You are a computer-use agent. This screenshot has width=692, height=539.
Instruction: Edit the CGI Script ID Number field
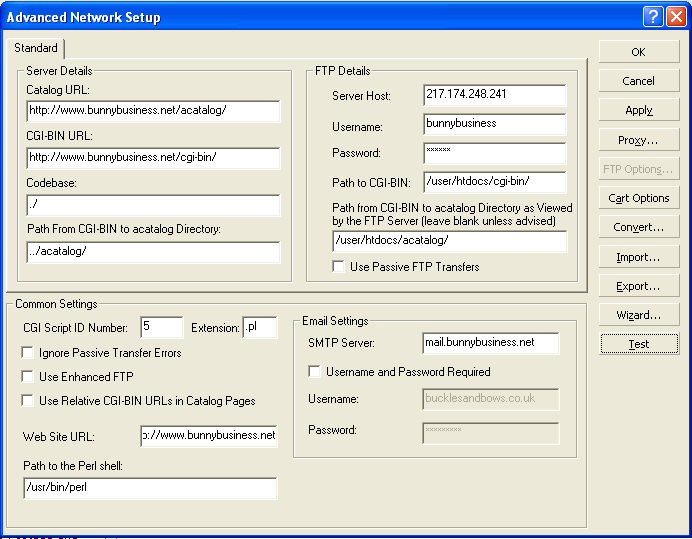[162, 327]
